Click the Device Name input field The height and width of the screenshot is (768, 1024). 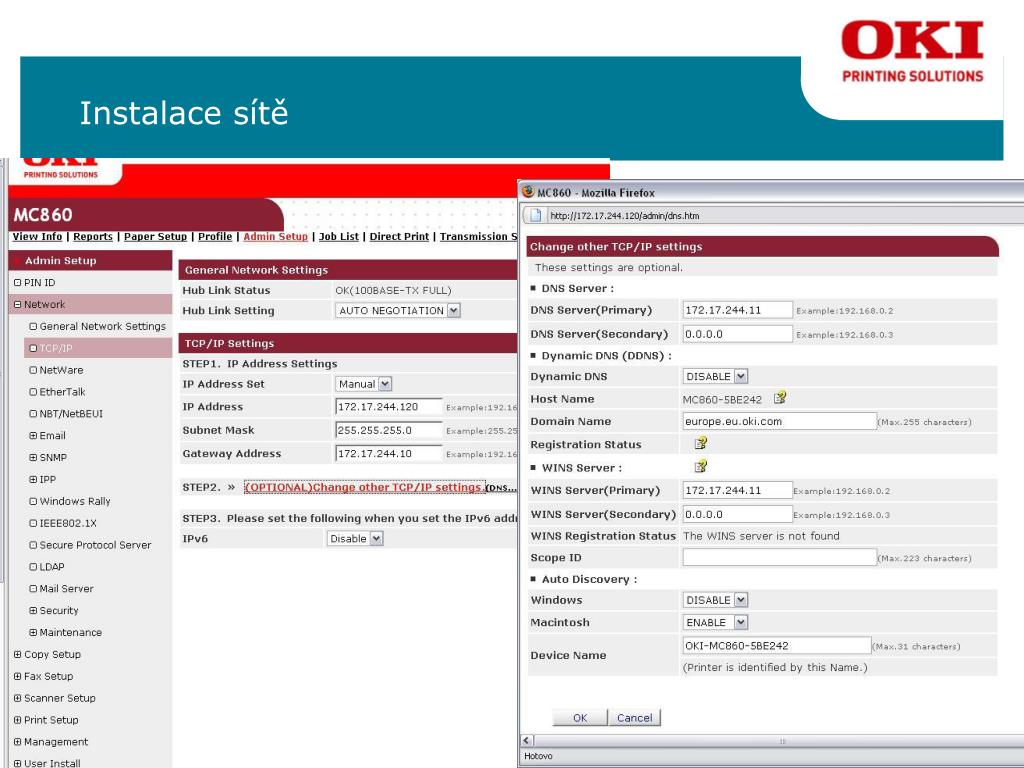click(777, 645)
